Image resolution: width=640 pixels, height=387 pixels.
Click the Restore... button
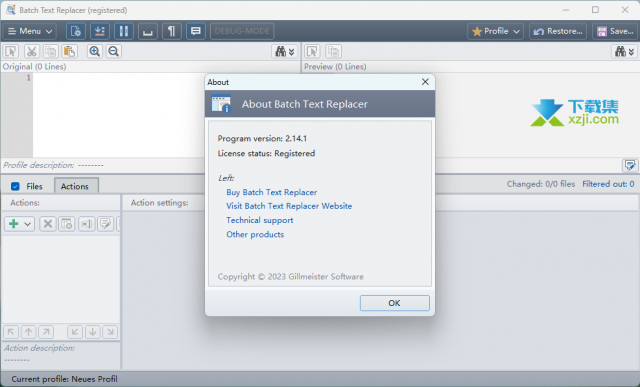(558, 31)
